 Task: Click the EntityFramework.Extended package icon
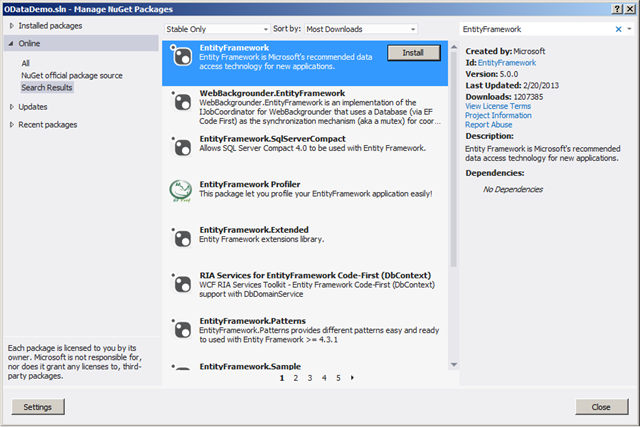181,238
